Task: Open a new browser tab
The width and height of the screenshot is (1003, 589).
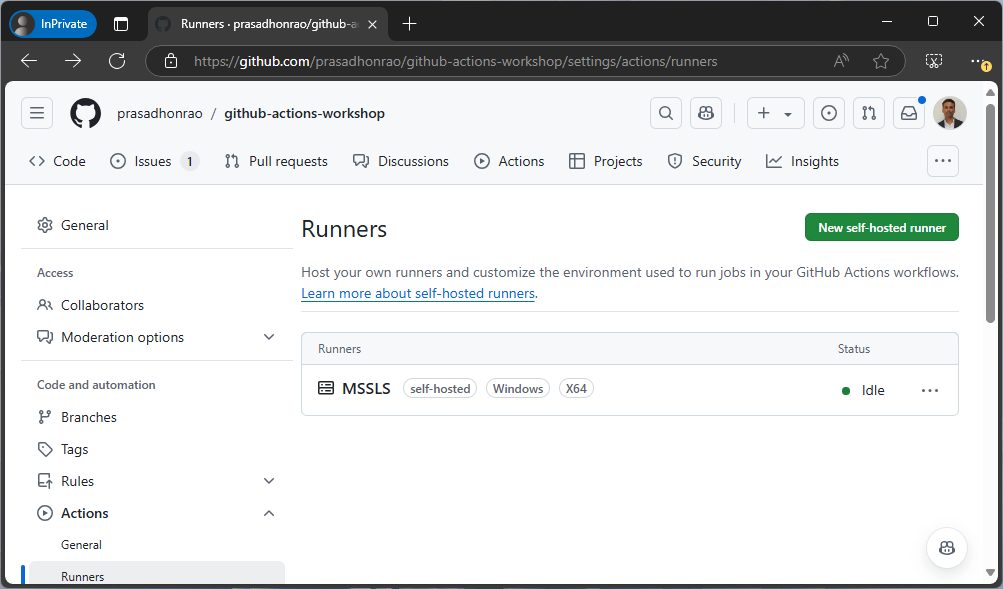Action: pos(409,24)
